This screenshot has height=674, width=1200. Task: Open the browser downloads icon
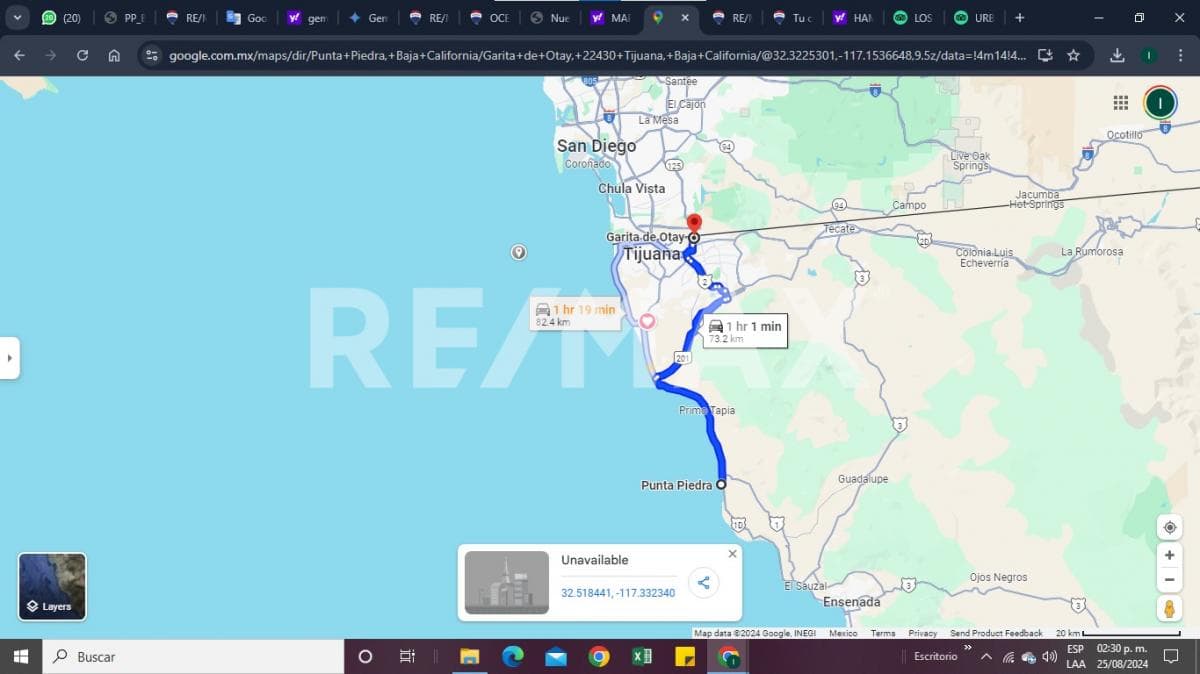1117,56
